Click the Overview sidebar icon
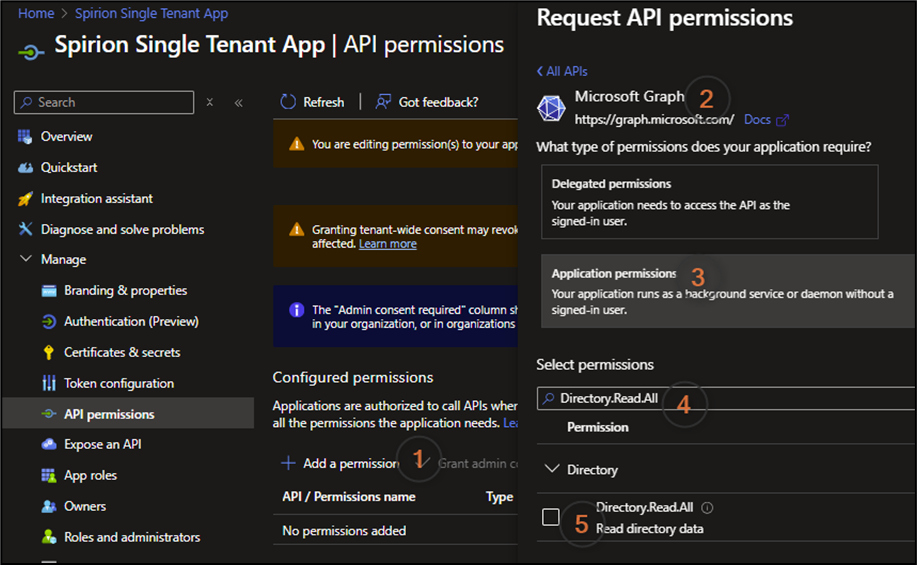Image resolution: width=917 pixels, height=565 pixels. pyautogui.click(x=25, y=137)
